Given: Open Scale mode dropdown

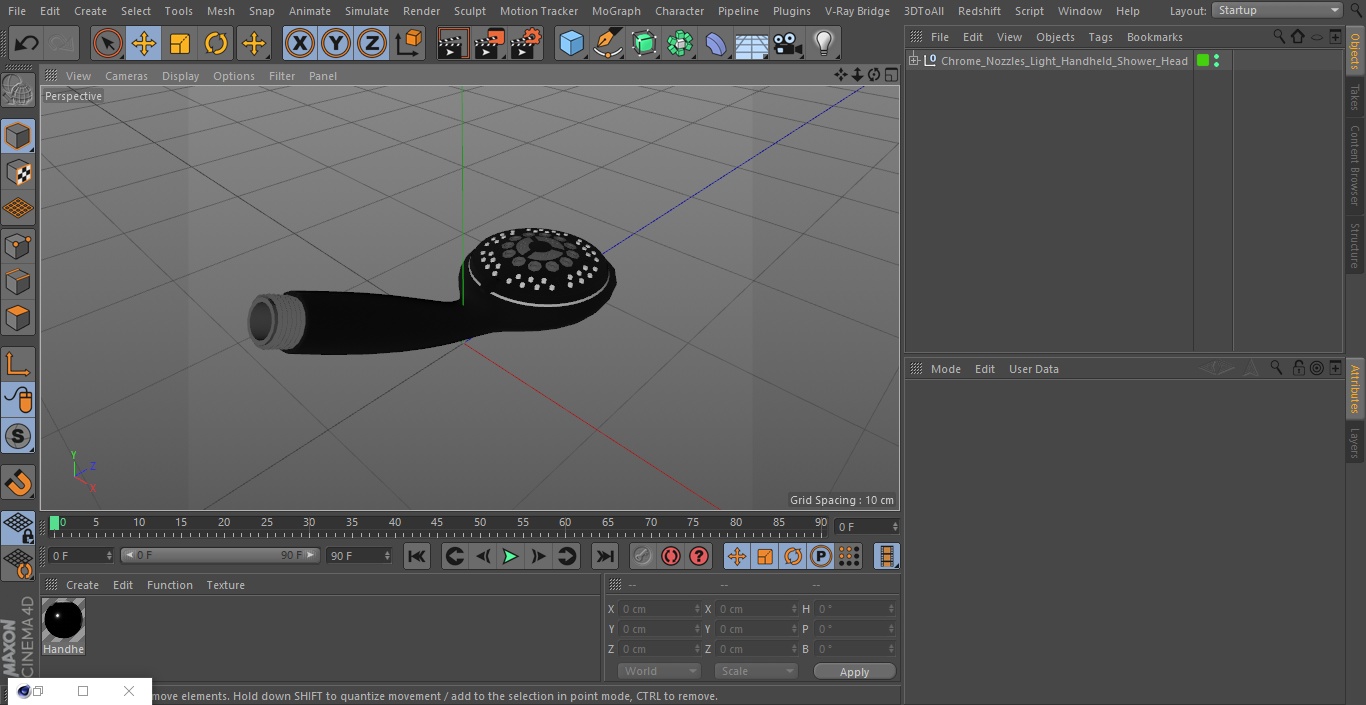Looking at the screenshot, I should coord(756,671).
